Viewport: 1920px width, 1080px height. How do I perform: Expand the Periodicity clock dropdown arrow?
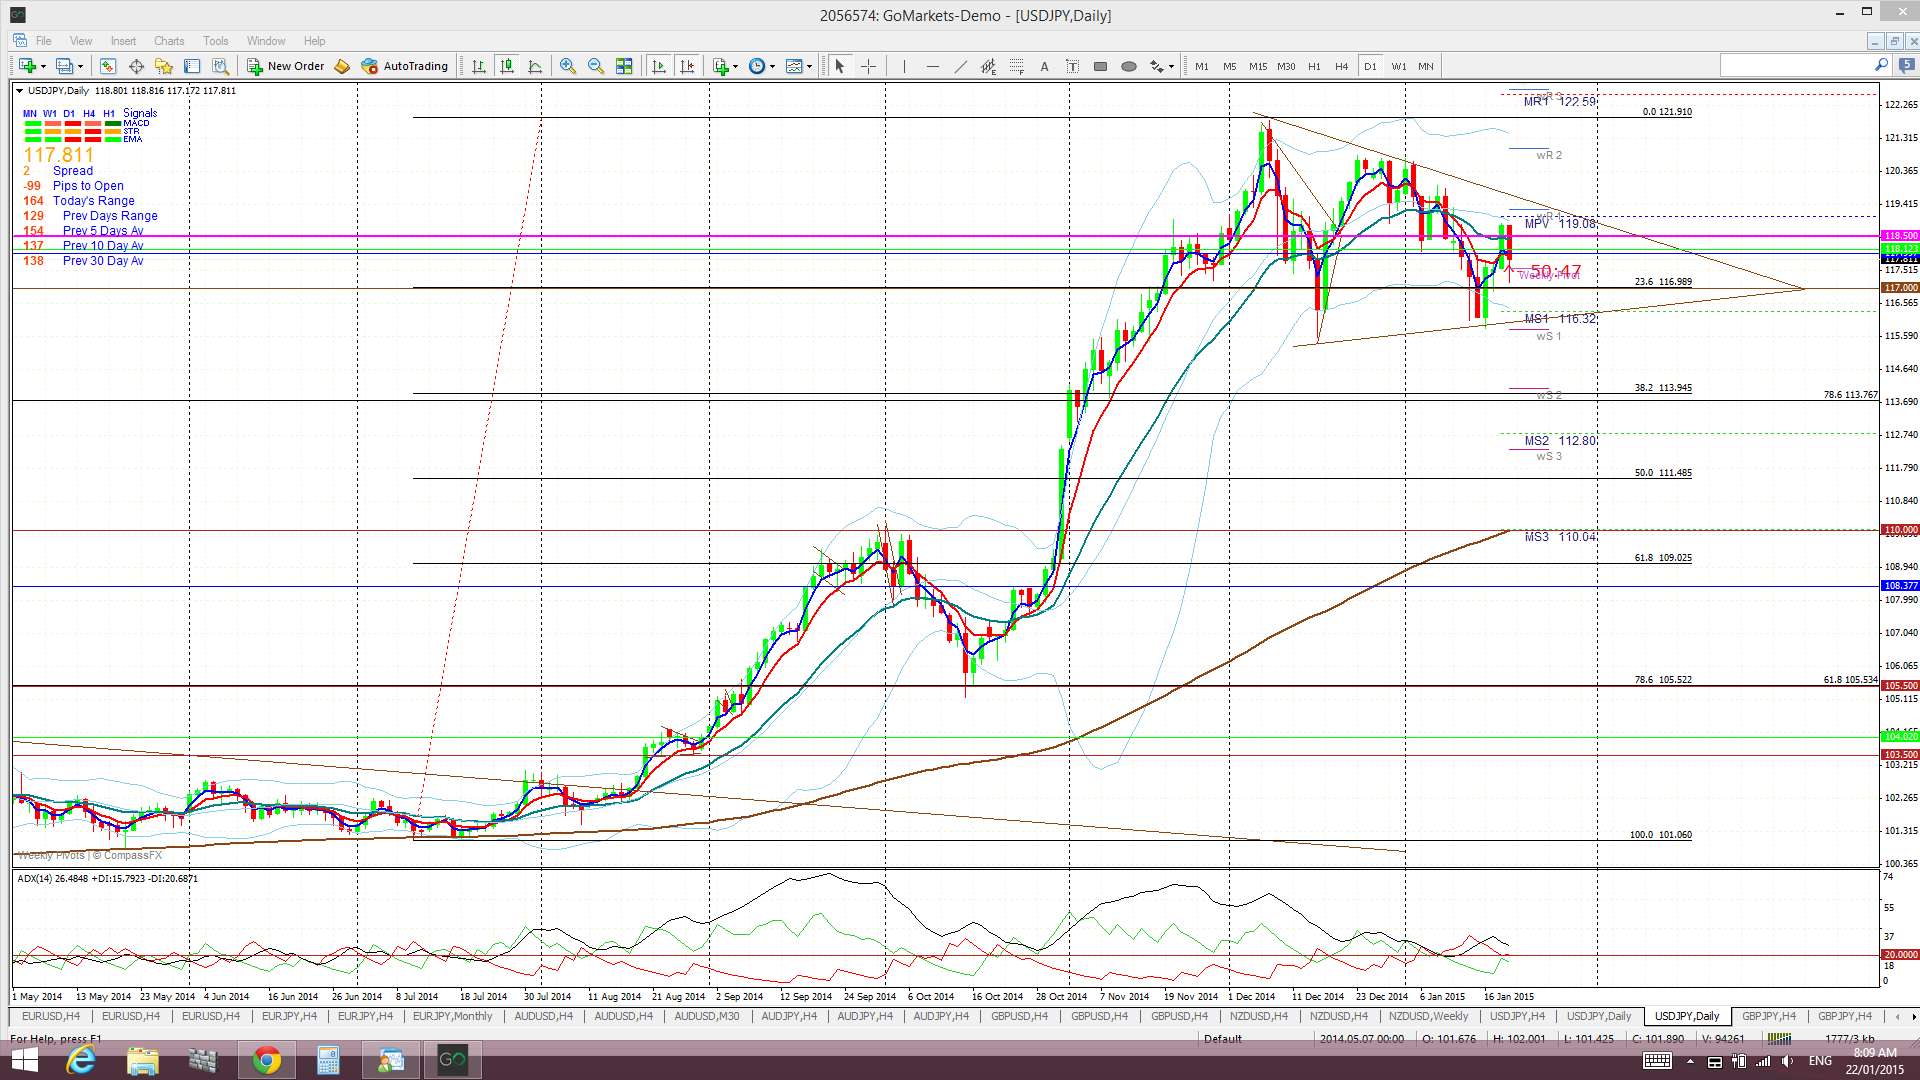click(772, 67)
